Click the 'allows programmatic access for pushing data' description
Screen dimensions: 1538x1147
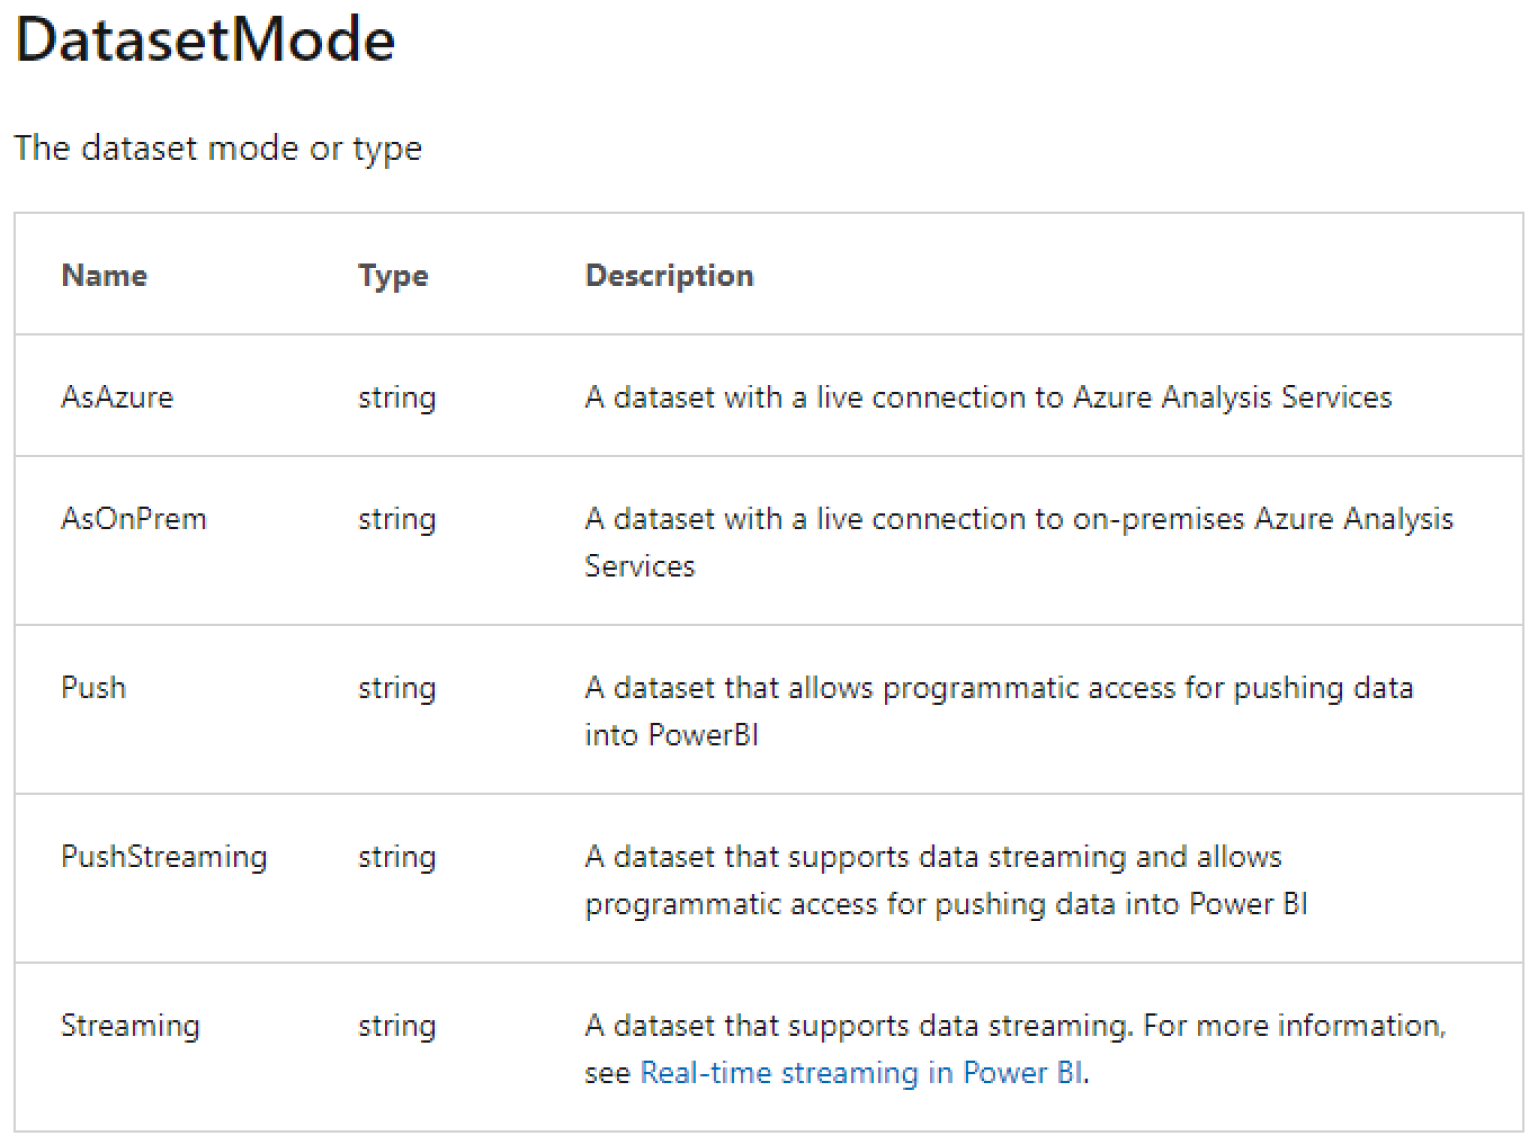998,688
